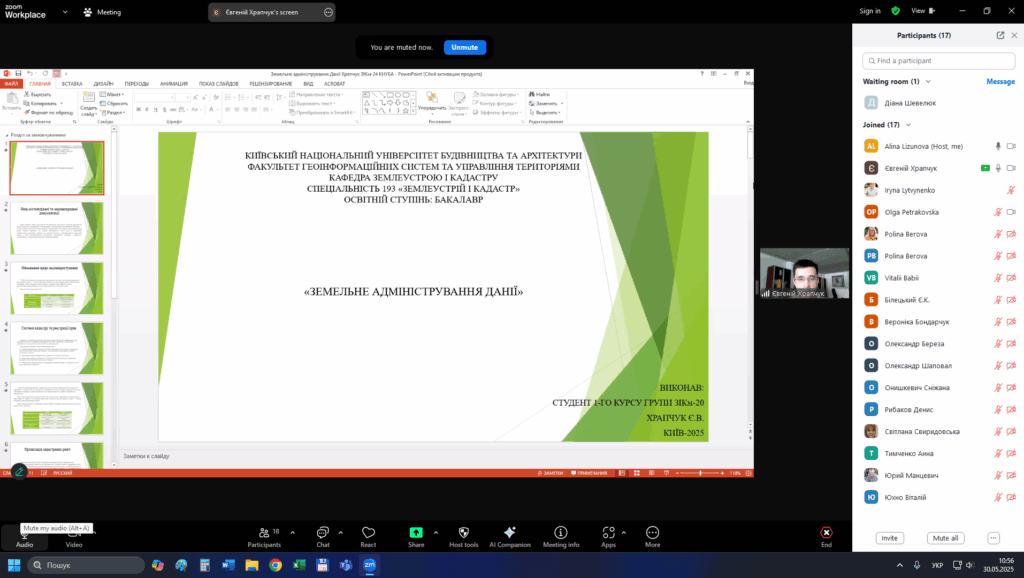Open Meeting info icon
This screenshot has height=578, width=1024.
tap(561, 533)
